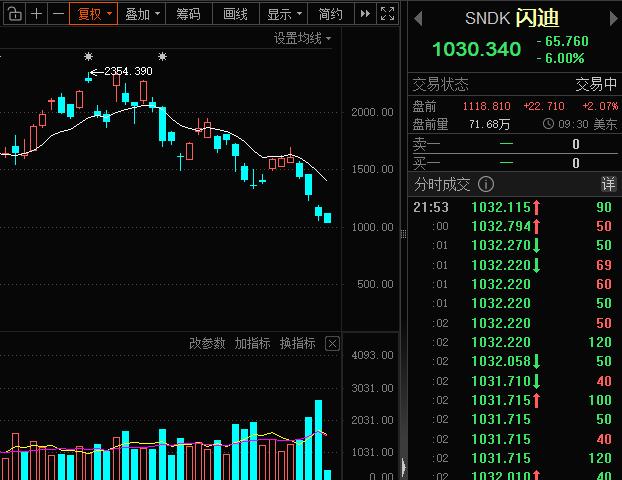Click the fast-forward double arrow icon
The height and width of the screenshot is (480, 622).
365,14
